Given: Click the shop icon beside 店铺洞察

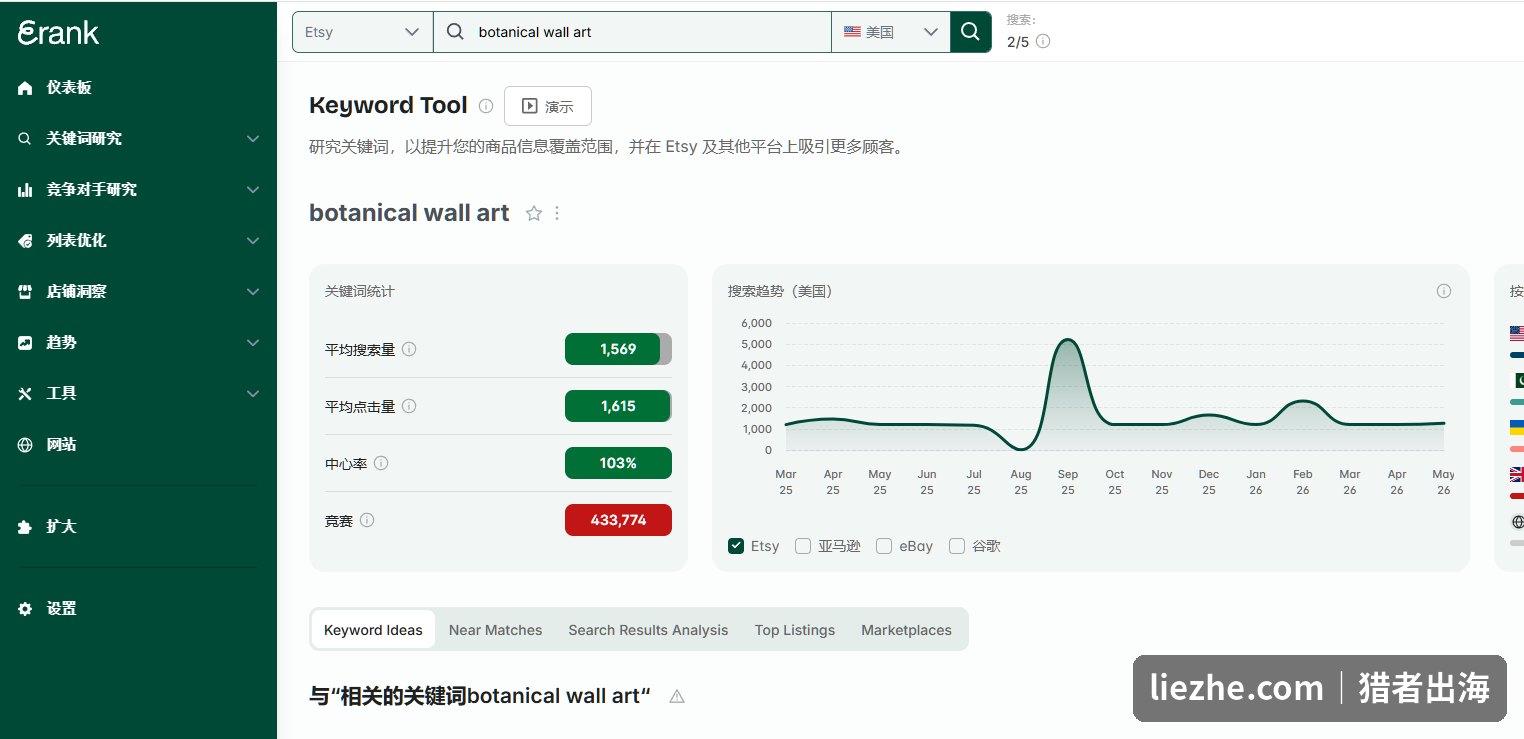Looking at the screenshot, I should (x=25, y=292).
